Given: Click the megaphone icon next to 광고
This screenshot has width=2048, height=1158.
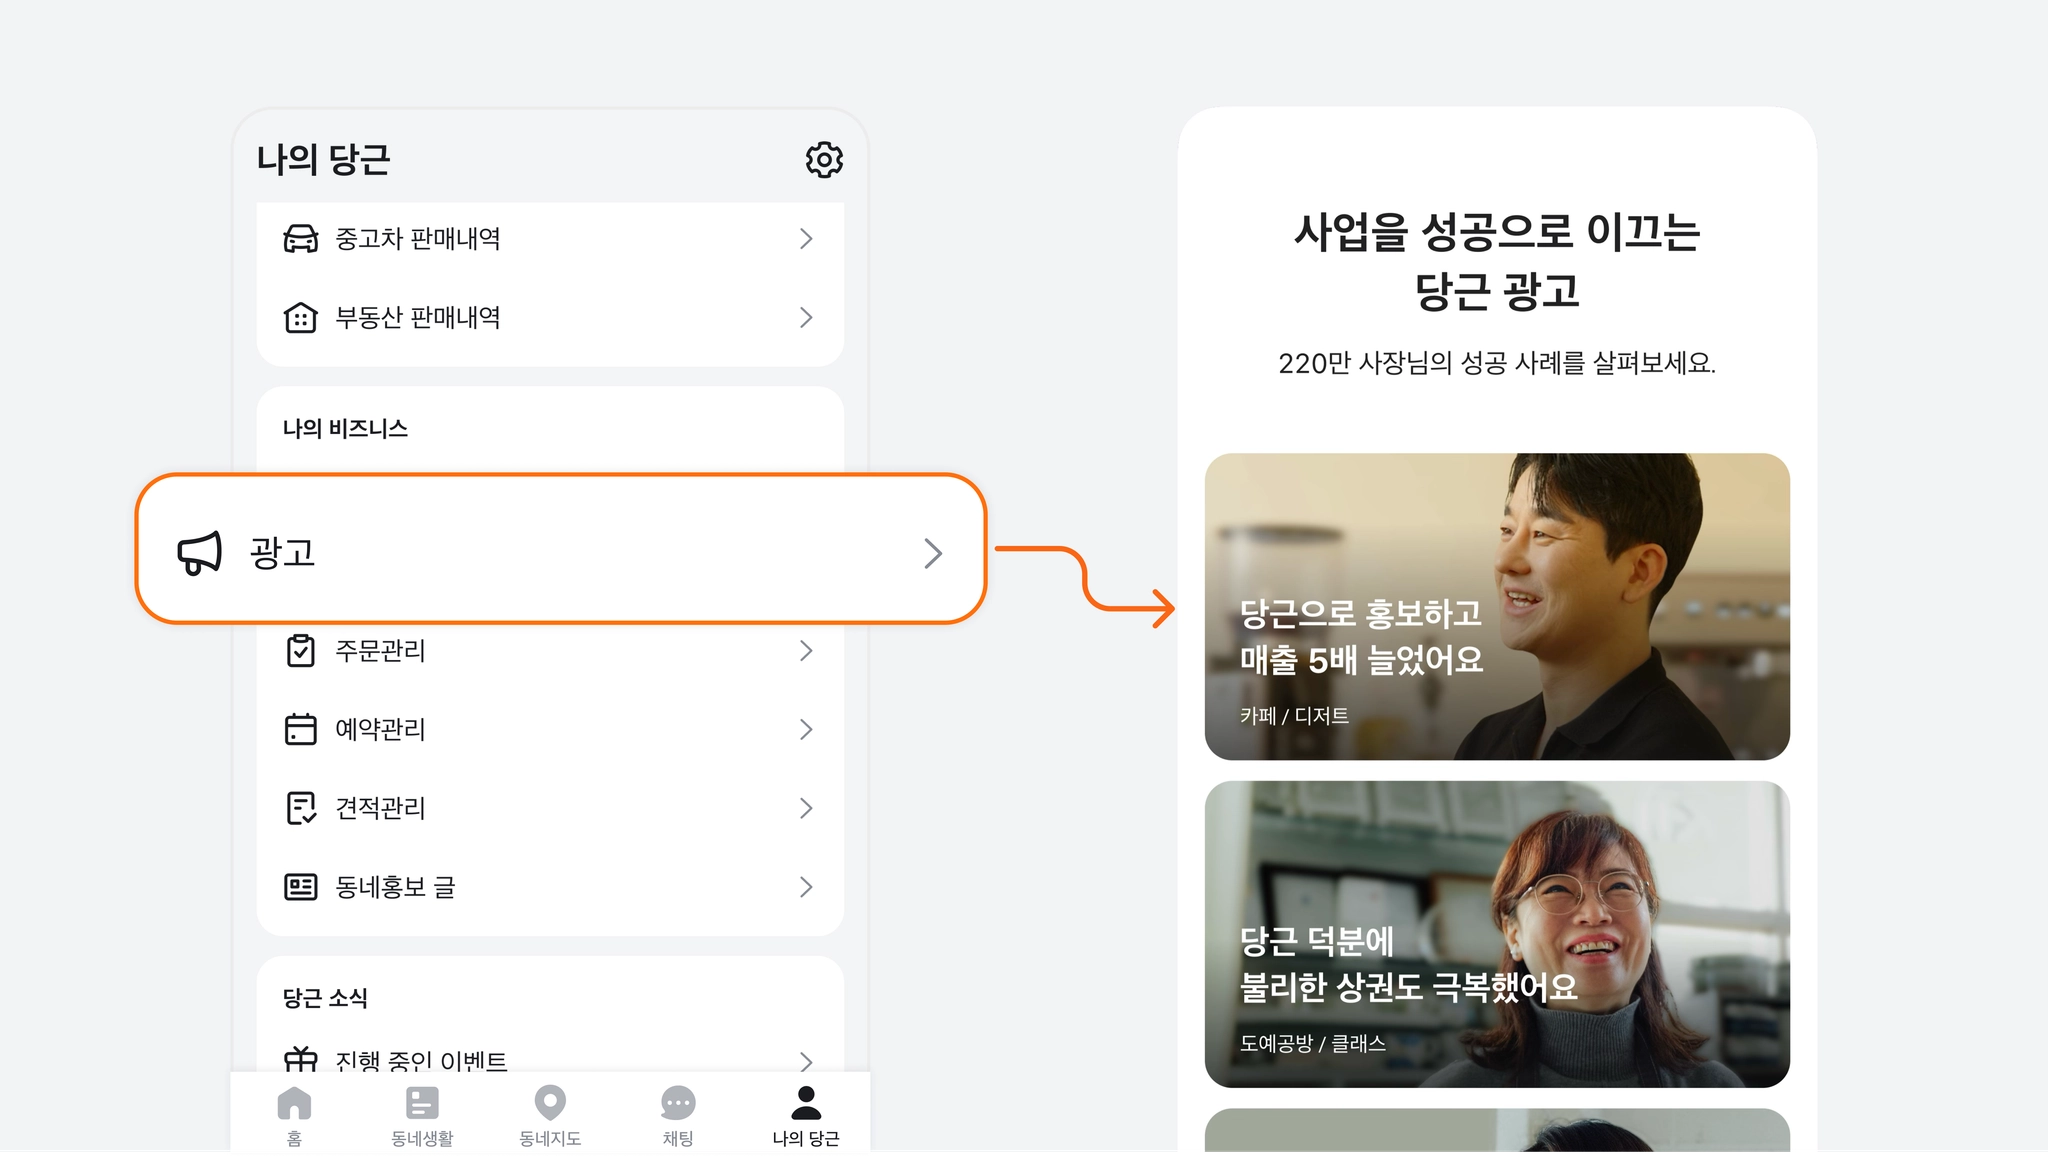Looking at the screenshot, I should 199,553.
